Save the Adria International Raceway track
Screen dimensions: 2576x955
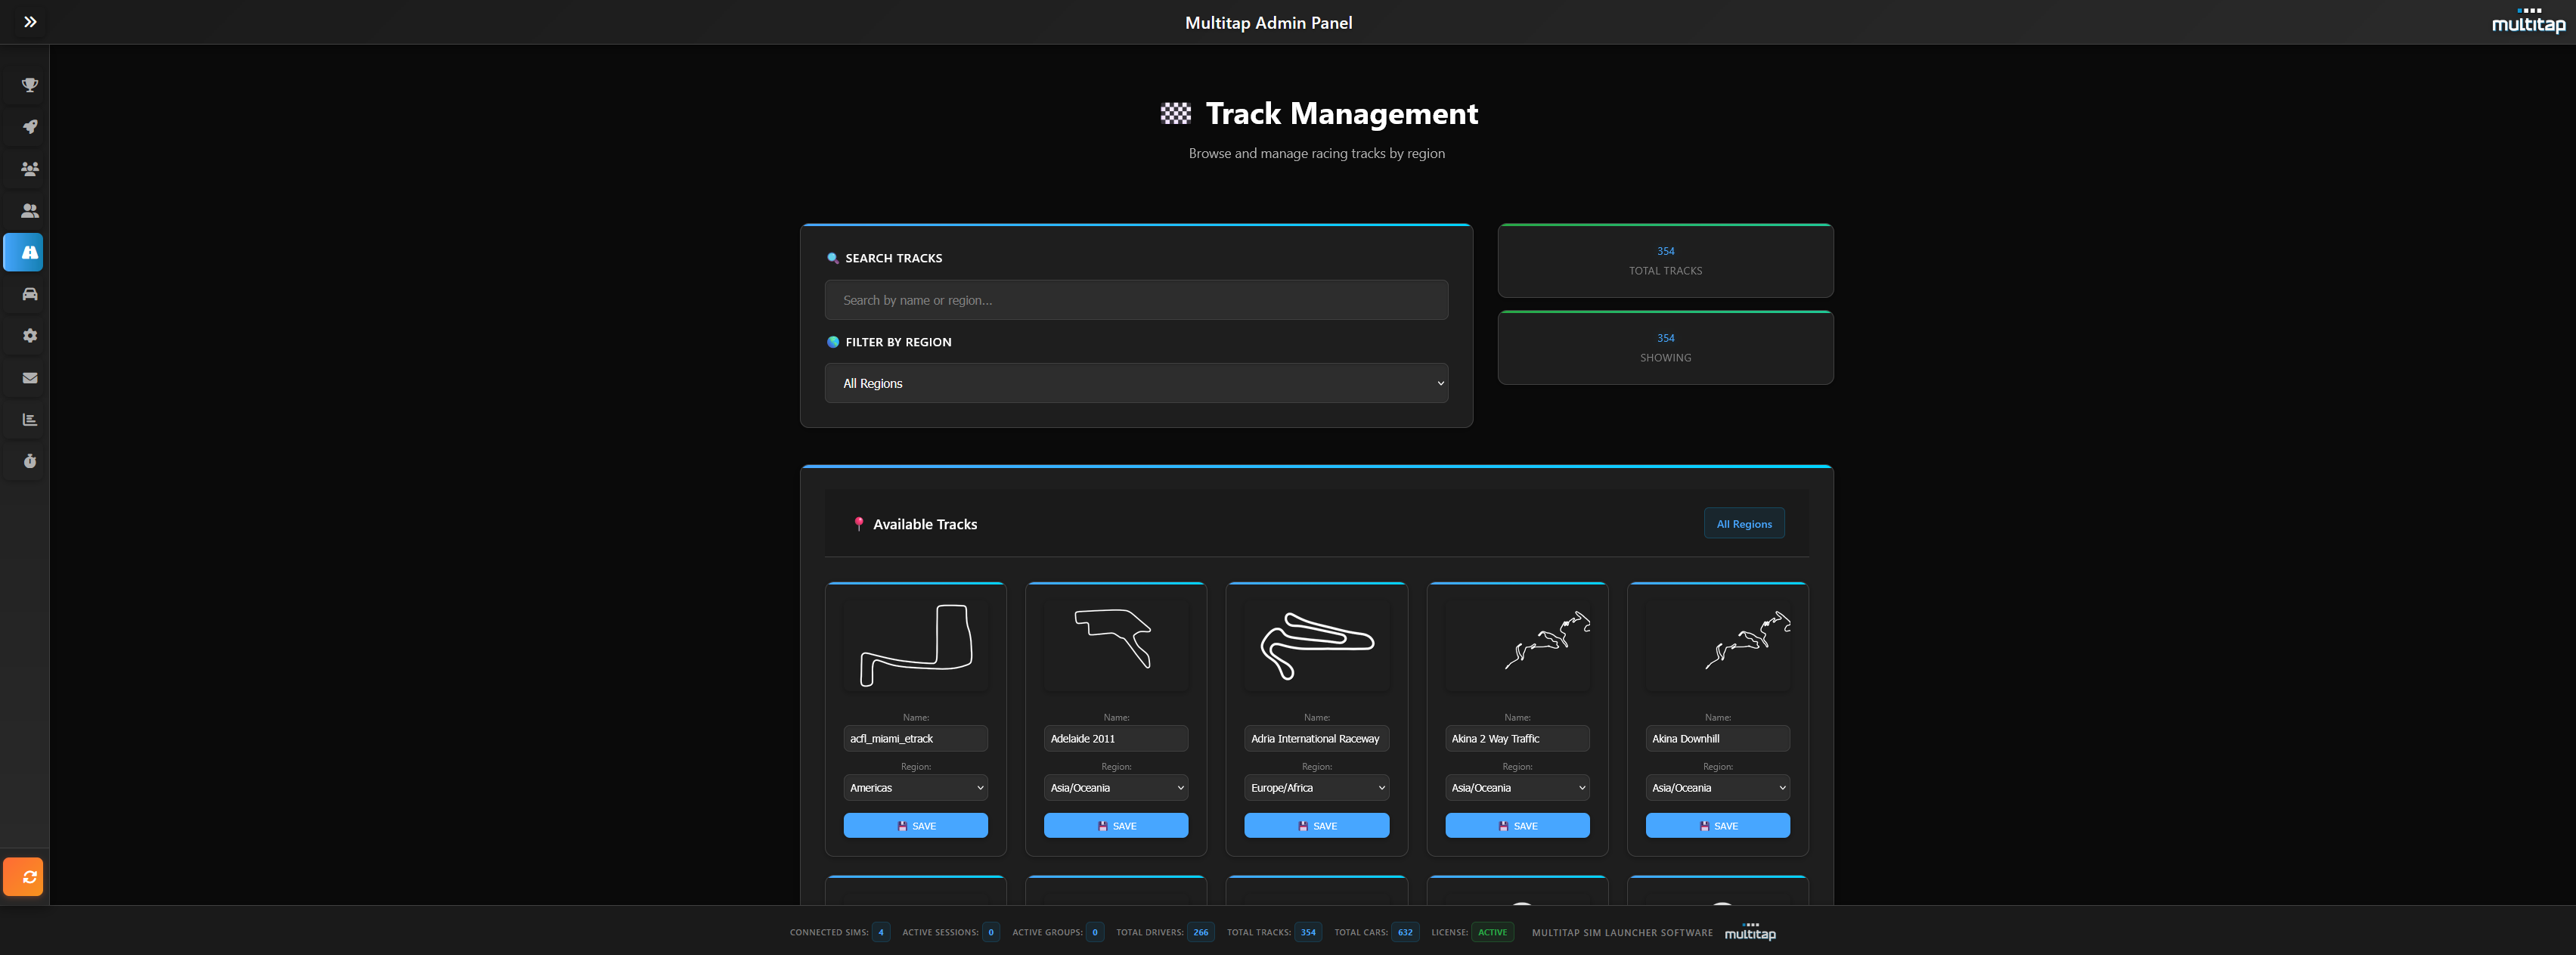1316,825
